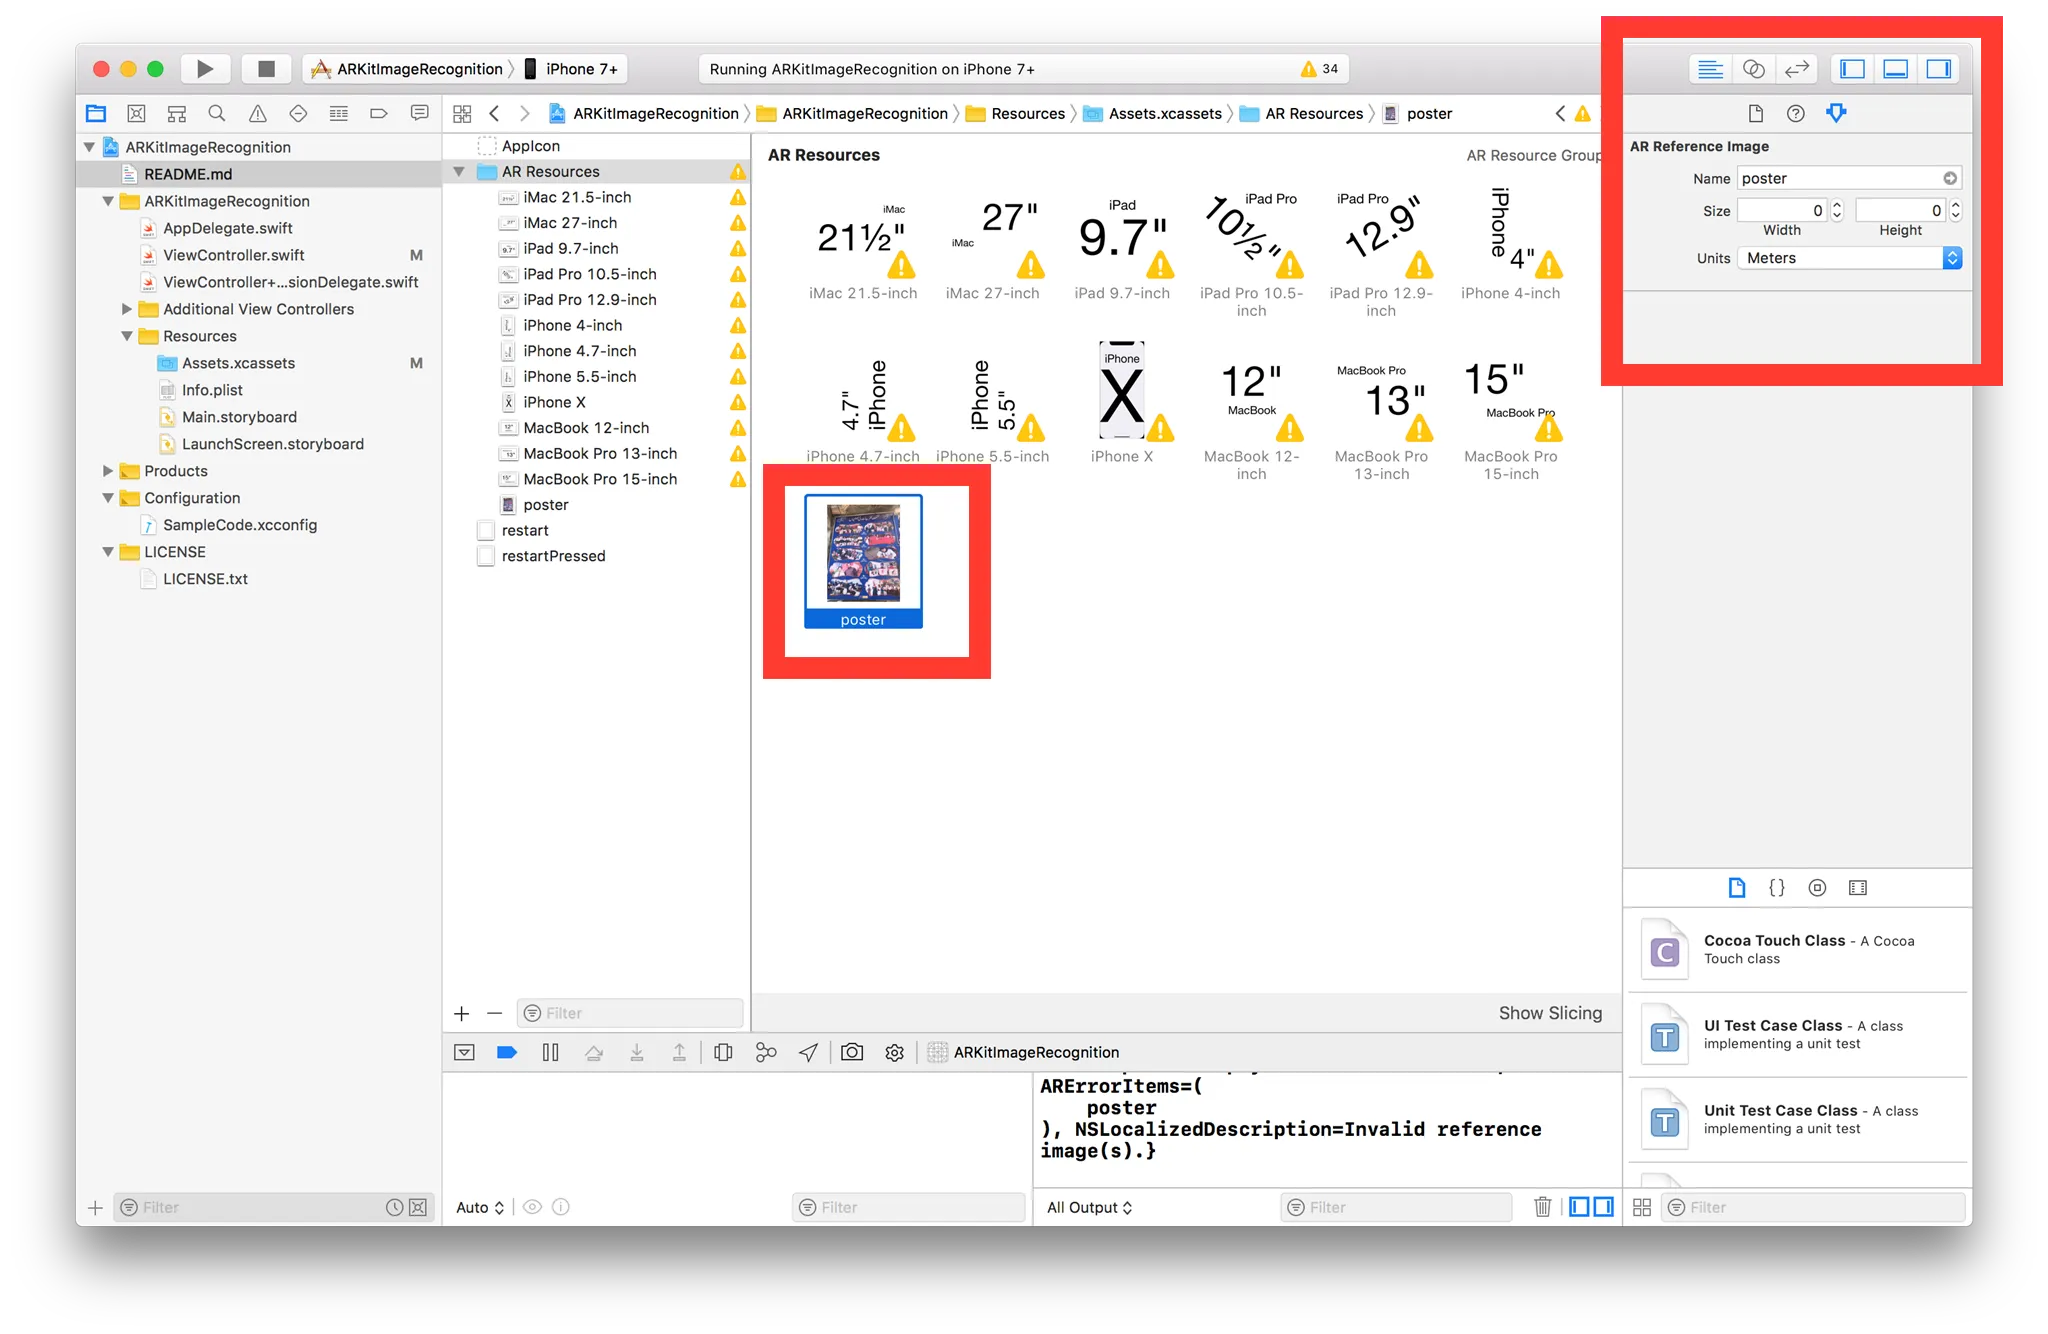This screenshot has width=2048, height=1334.
Task: Toggle the Navigator panel visibility
Action: [x=1852, y=69]
